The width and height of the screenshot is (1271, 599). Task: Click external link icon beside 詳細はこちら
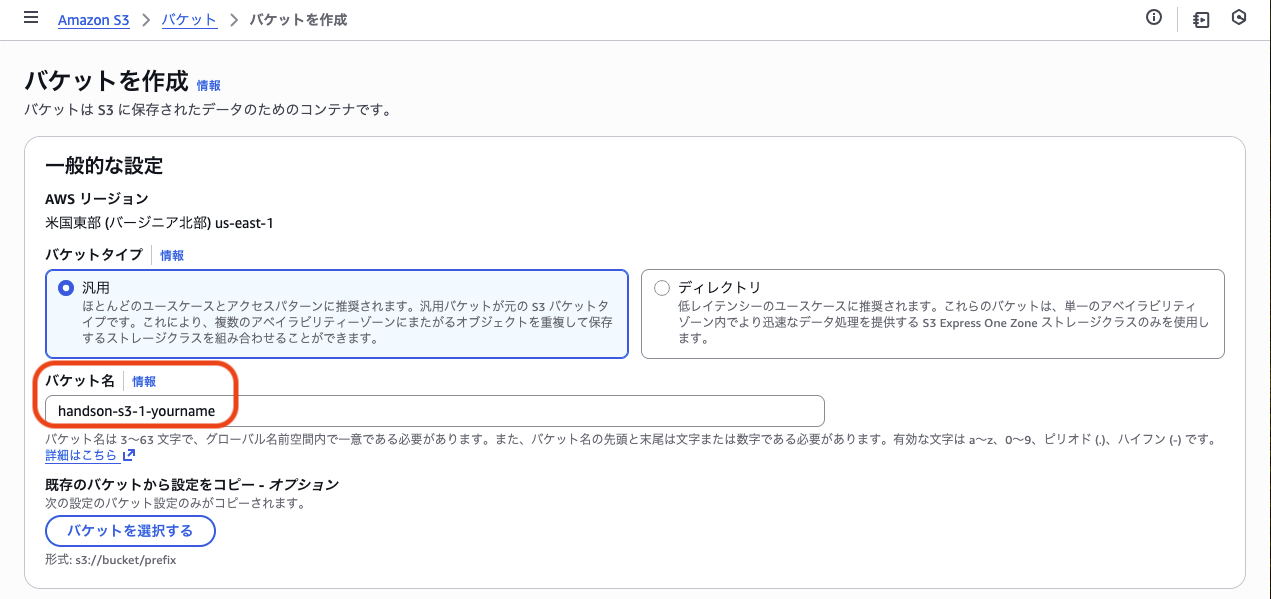(129, 456)
